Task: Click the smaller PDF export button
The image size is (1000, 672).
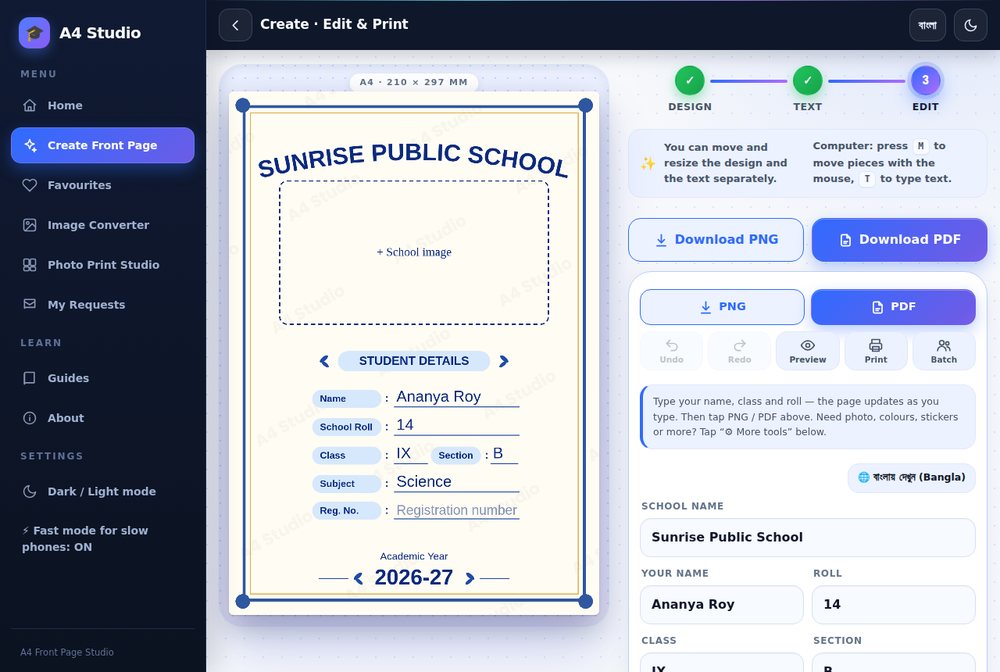Action: [893, 307]
